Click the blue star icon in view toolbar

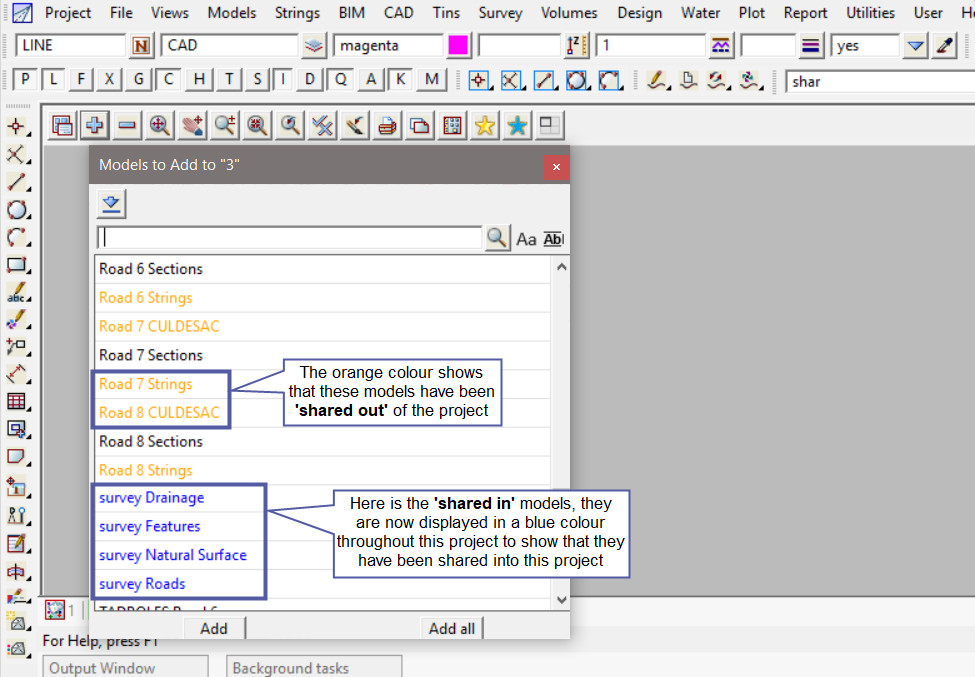517,125
